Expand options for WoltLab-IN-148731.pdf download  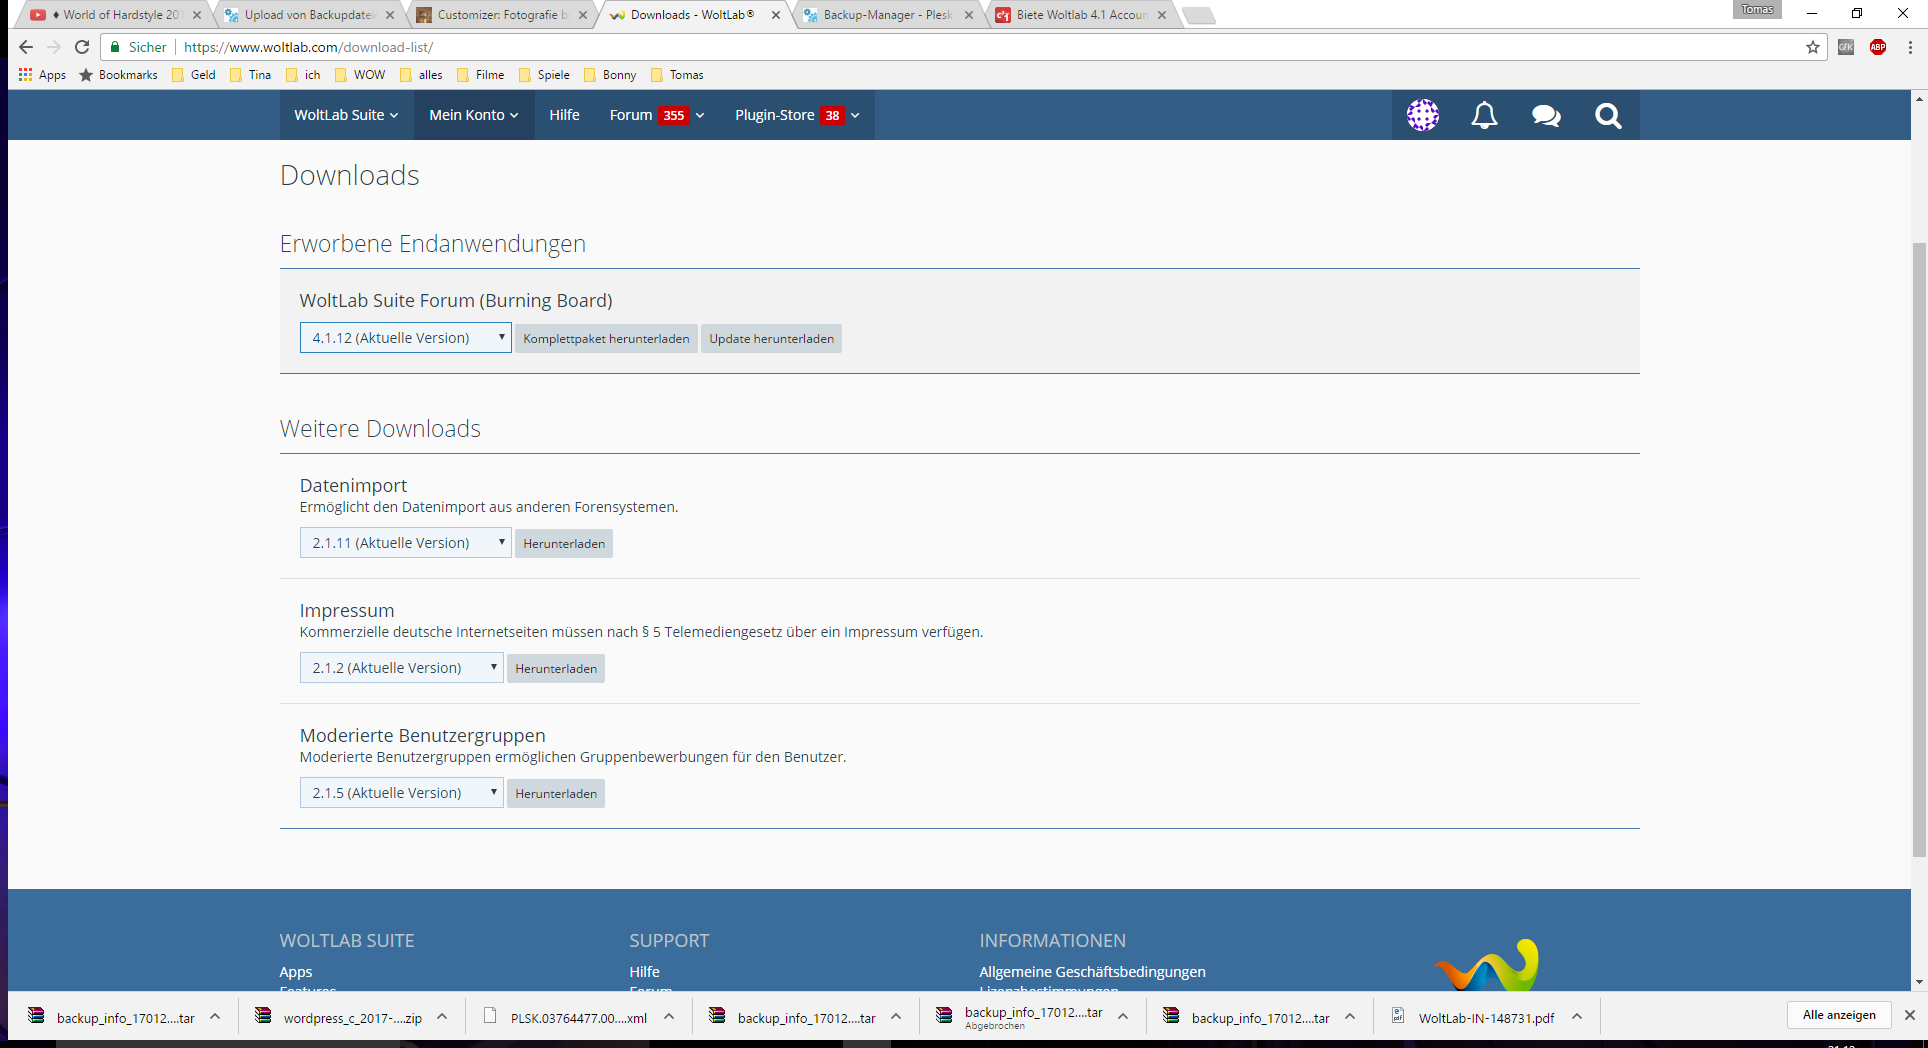click(1577, 1017)
